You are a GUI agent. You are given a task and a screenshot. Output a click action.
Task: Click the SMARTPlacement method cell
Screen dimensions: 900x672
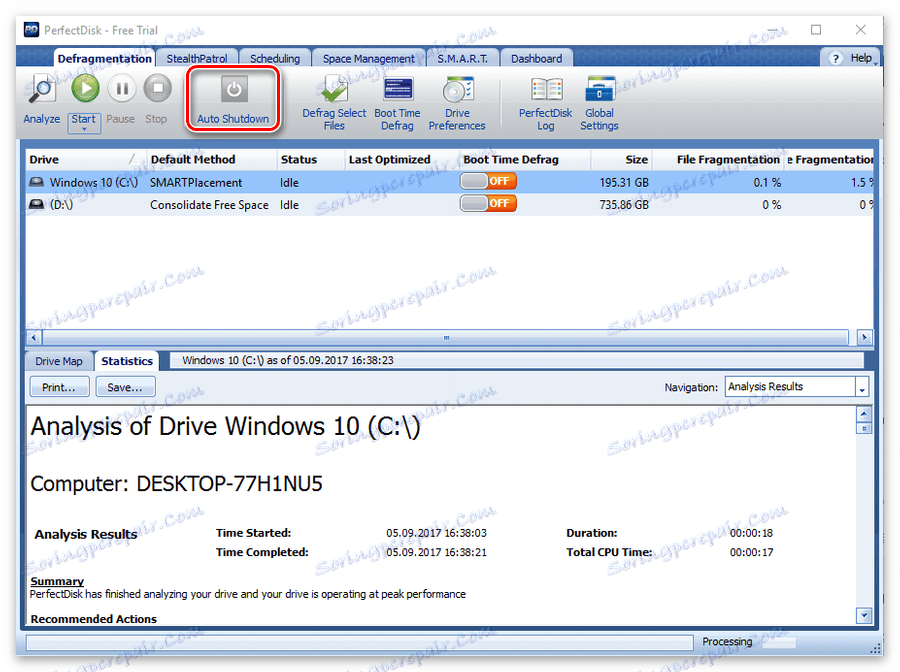196,182
